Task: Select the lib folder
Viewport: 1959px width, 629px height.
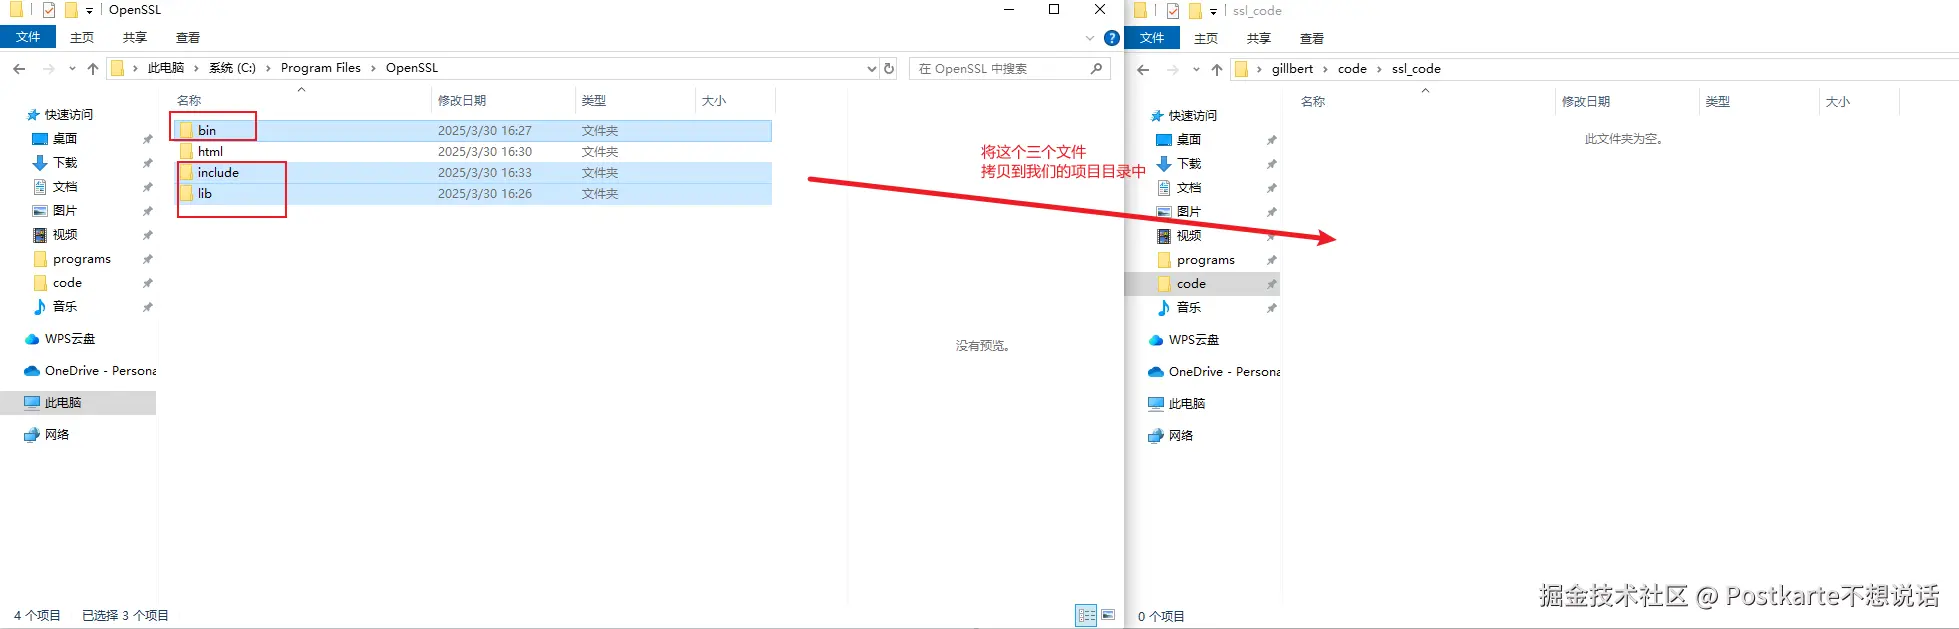Action: (x=472, y=194)
